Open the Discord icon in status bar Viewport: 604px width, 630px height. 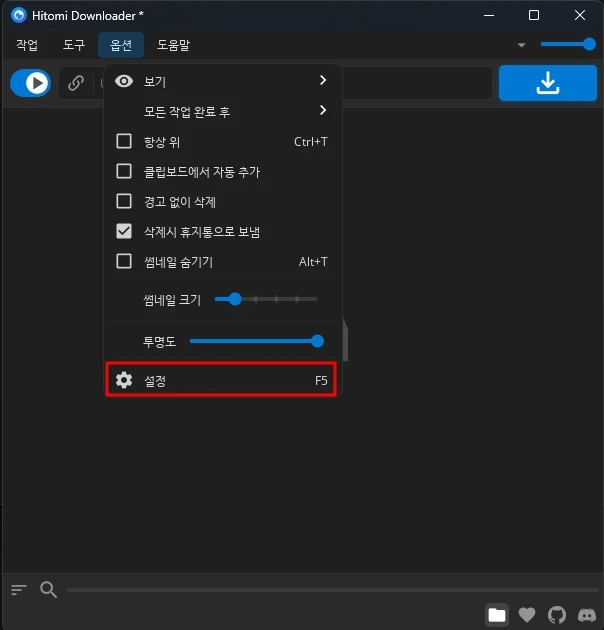(x=587, y=615)
